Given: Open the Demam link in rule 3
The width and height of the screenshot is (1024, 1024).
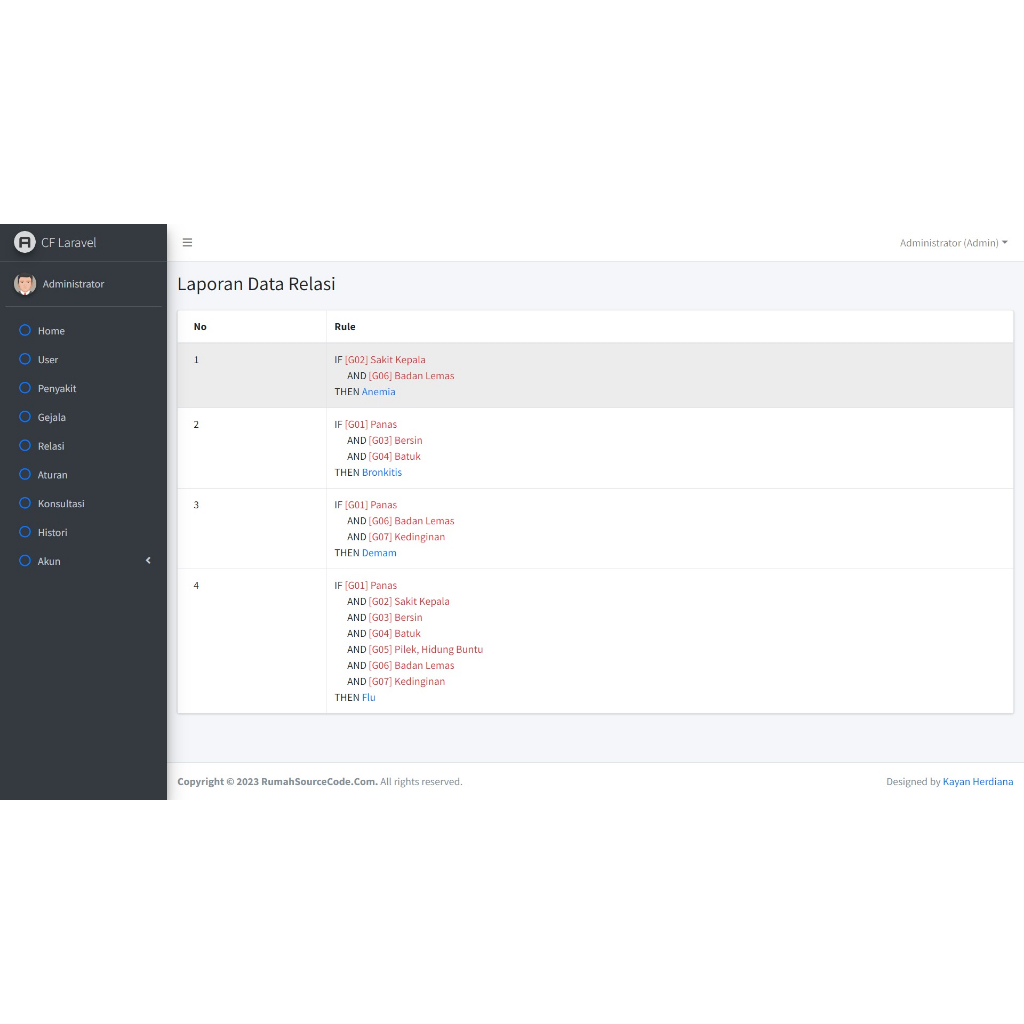Looking at the screenshot, I should pos(379,552).
